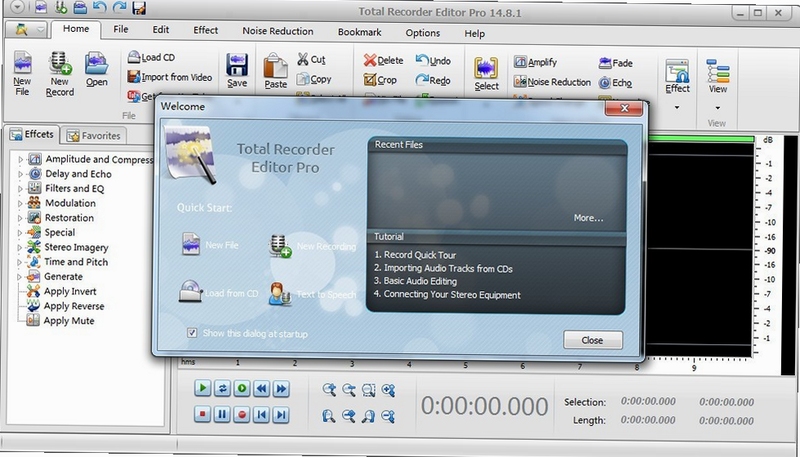Expand the Time and Pitch category
This screenshot has height=457, width=800.
tap(20, 263)
